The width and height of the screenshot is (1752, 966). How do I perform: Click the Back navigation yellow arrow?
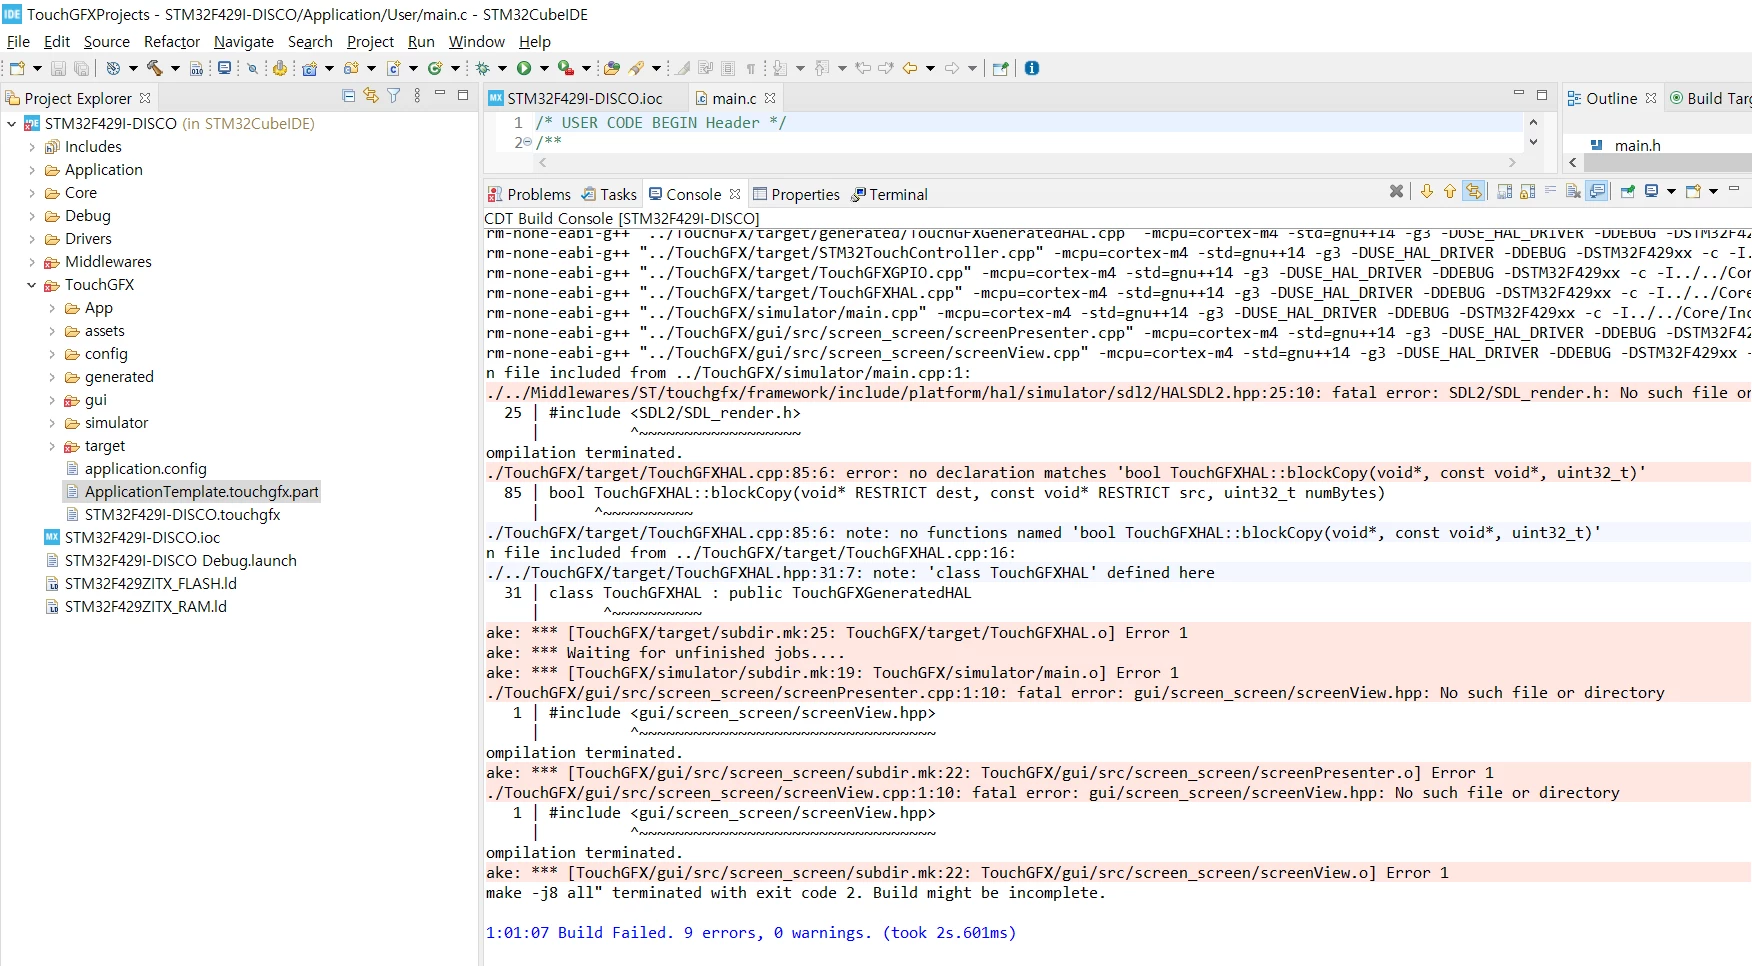909,68
